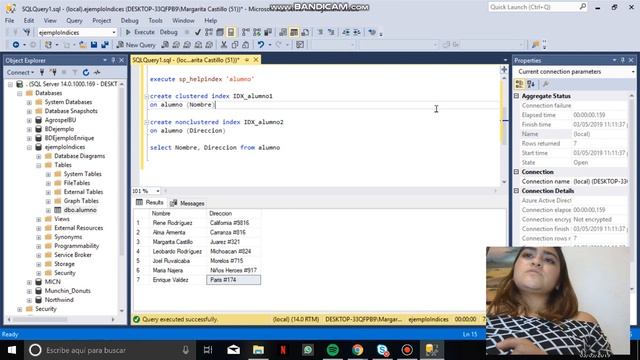
Task: Click the Debug button
Action: pyautogui.click(x=169, y=32)
